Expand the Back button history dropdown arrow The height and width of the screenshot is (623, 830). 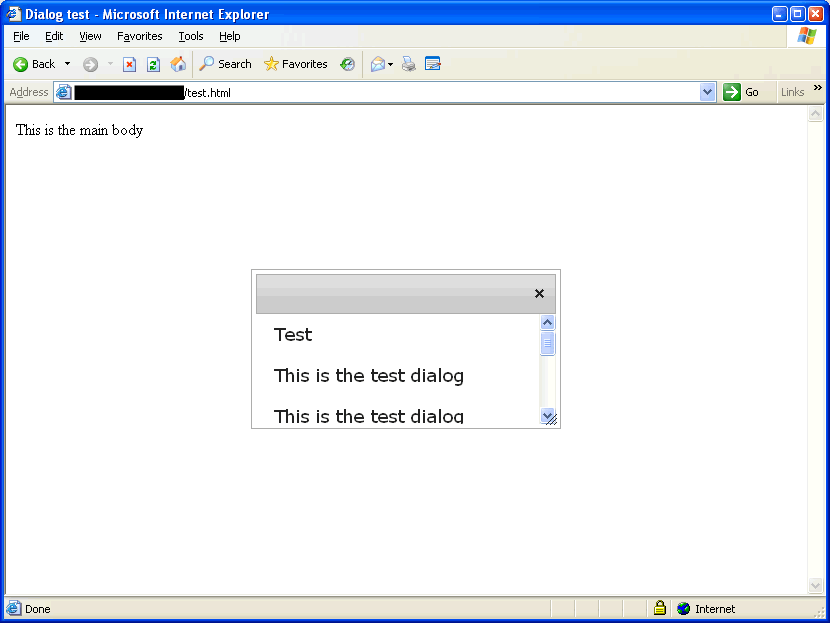pyautogui.click(x=67, y=64)
